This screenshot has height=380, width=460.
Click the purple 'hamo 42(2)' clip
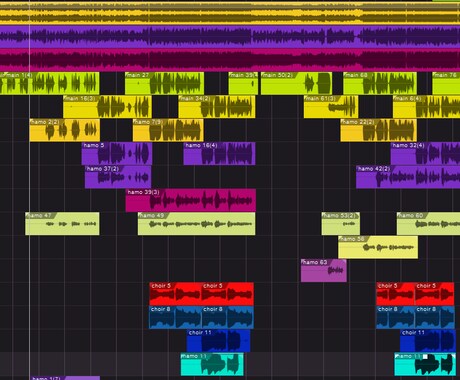408,177
